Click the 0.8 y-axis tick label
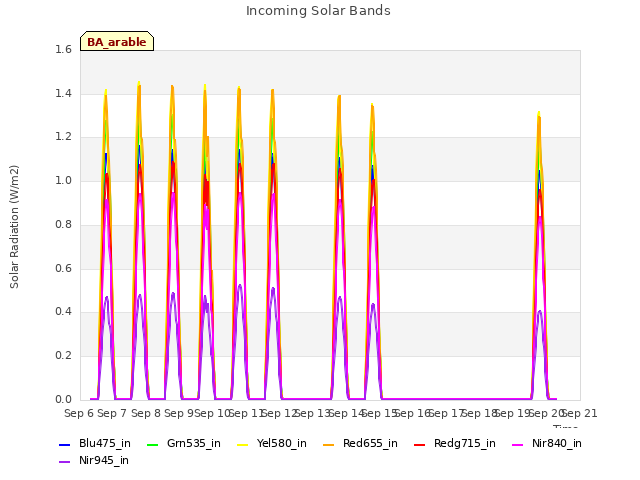640x480 pixels. click(63, 224)
